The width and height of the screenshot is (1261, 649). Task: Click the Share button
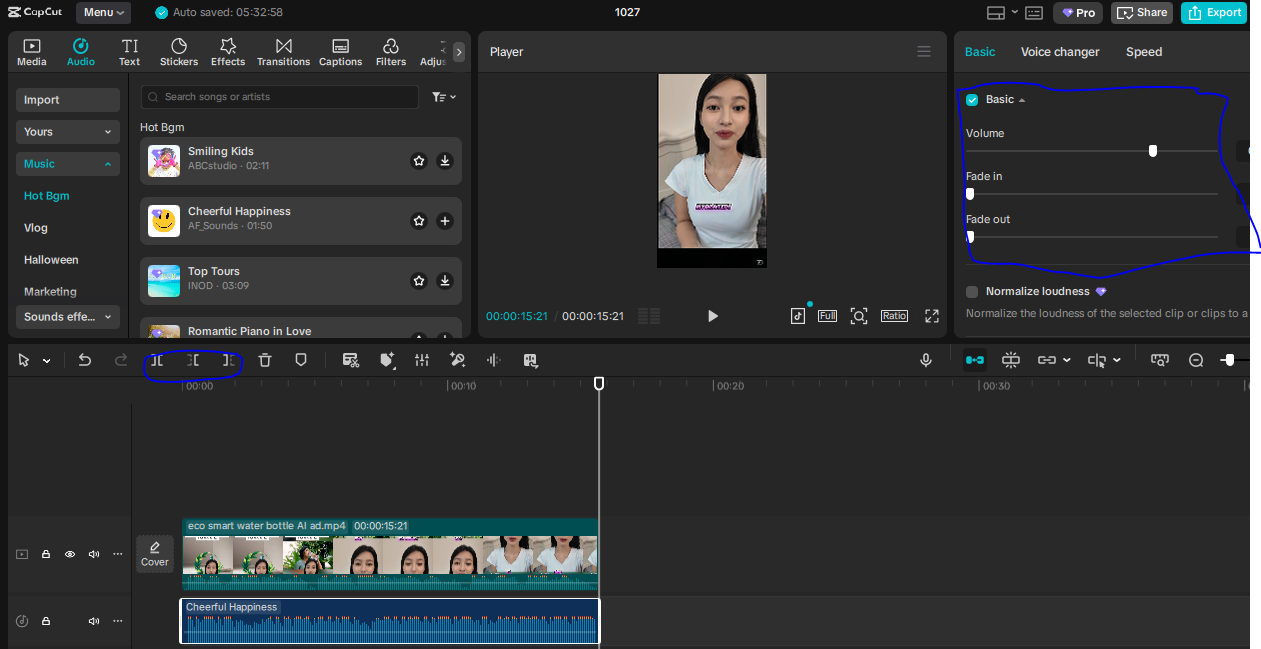point(1142,13)
